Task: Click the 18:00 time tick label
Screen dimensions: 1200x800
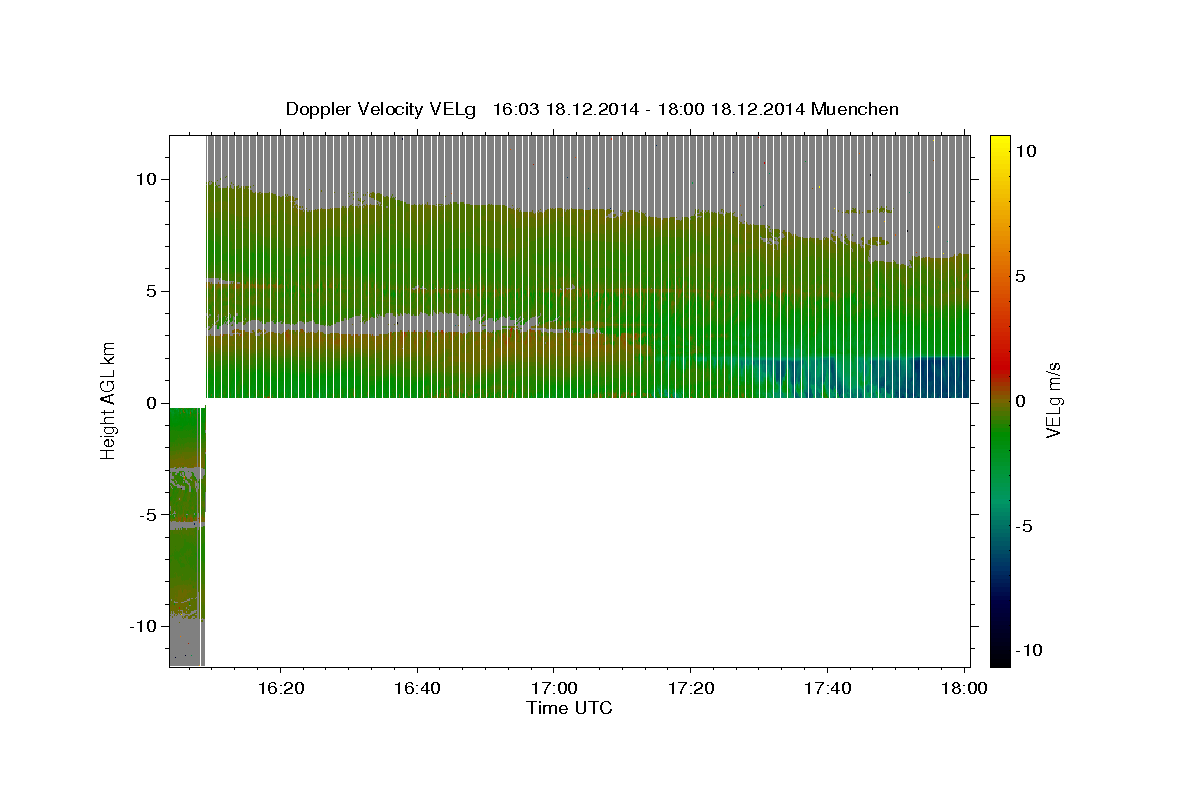Action: click(964, 689)
